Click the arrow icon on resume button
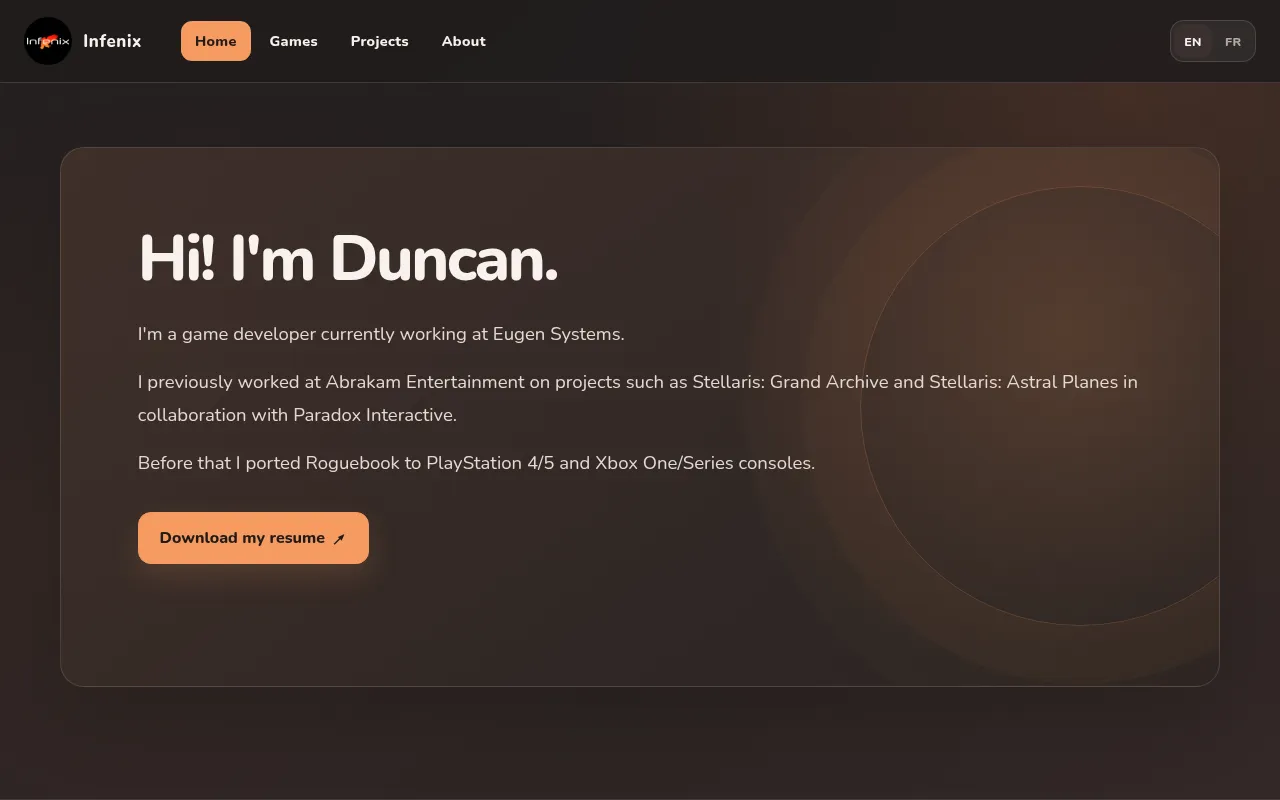Viewport: 1280px width, 800px height. (339, 539)
